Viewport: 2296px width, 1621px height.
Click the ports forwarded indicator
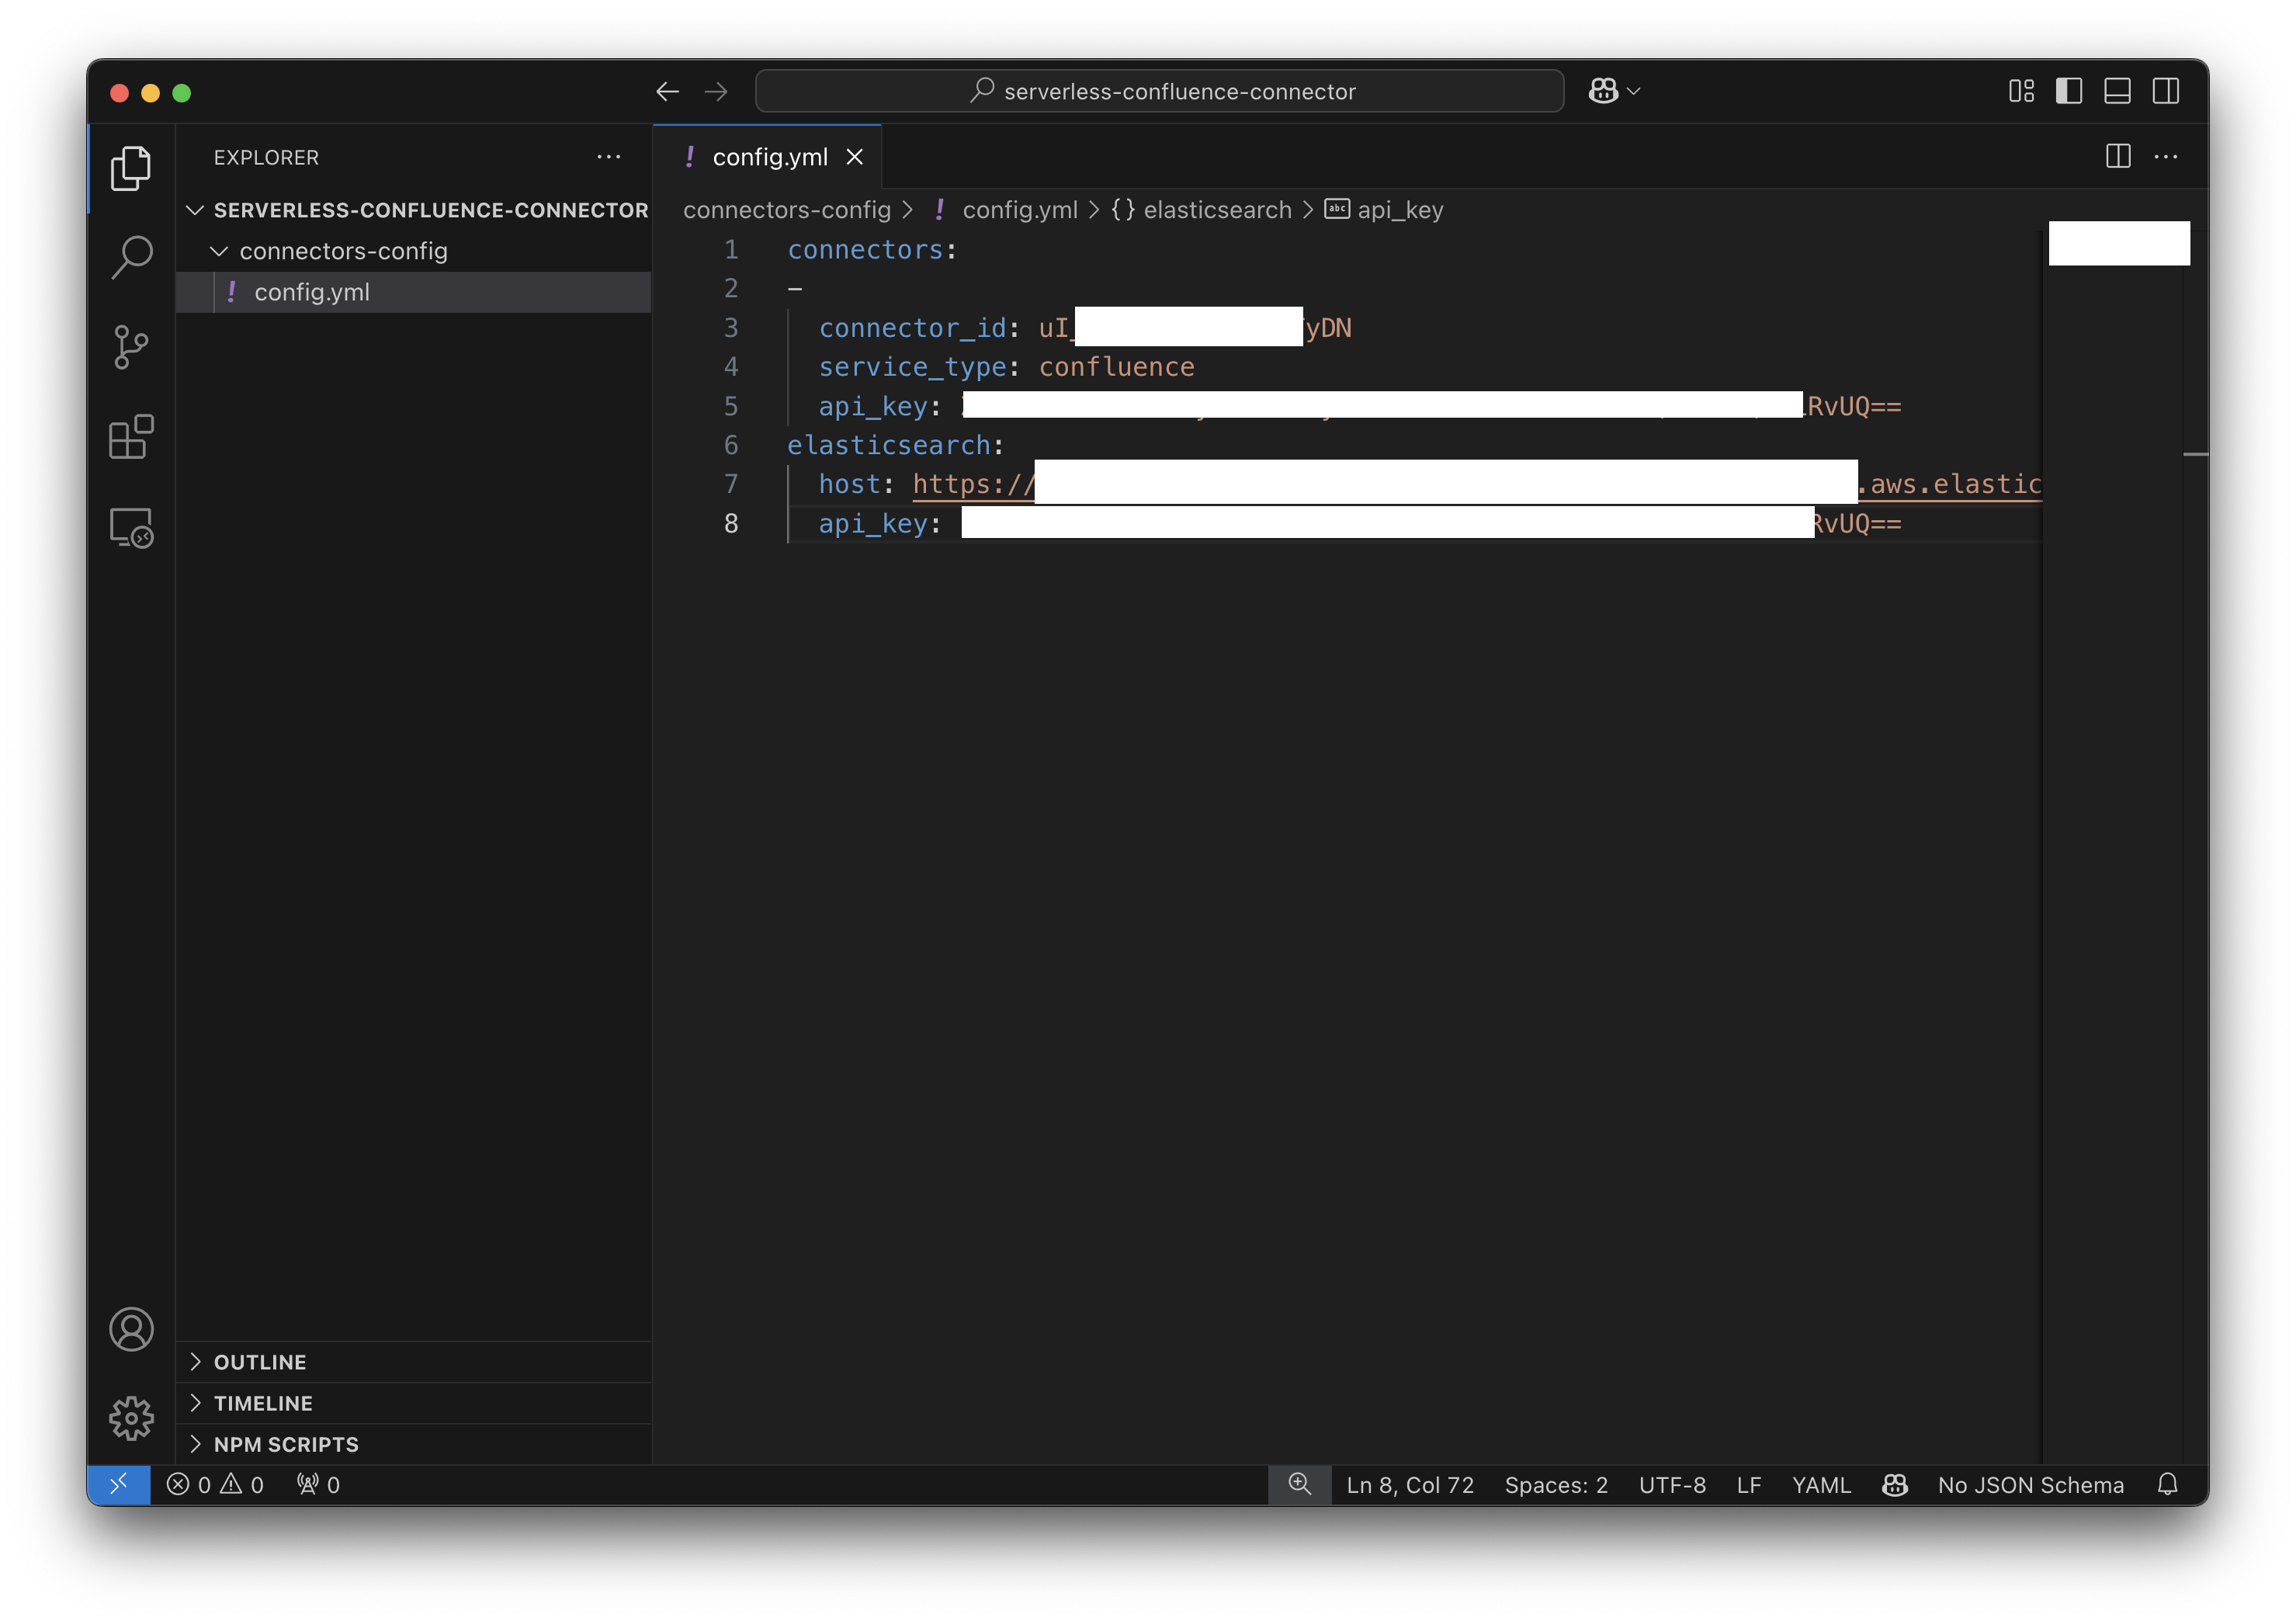[x=318, y=1485]
